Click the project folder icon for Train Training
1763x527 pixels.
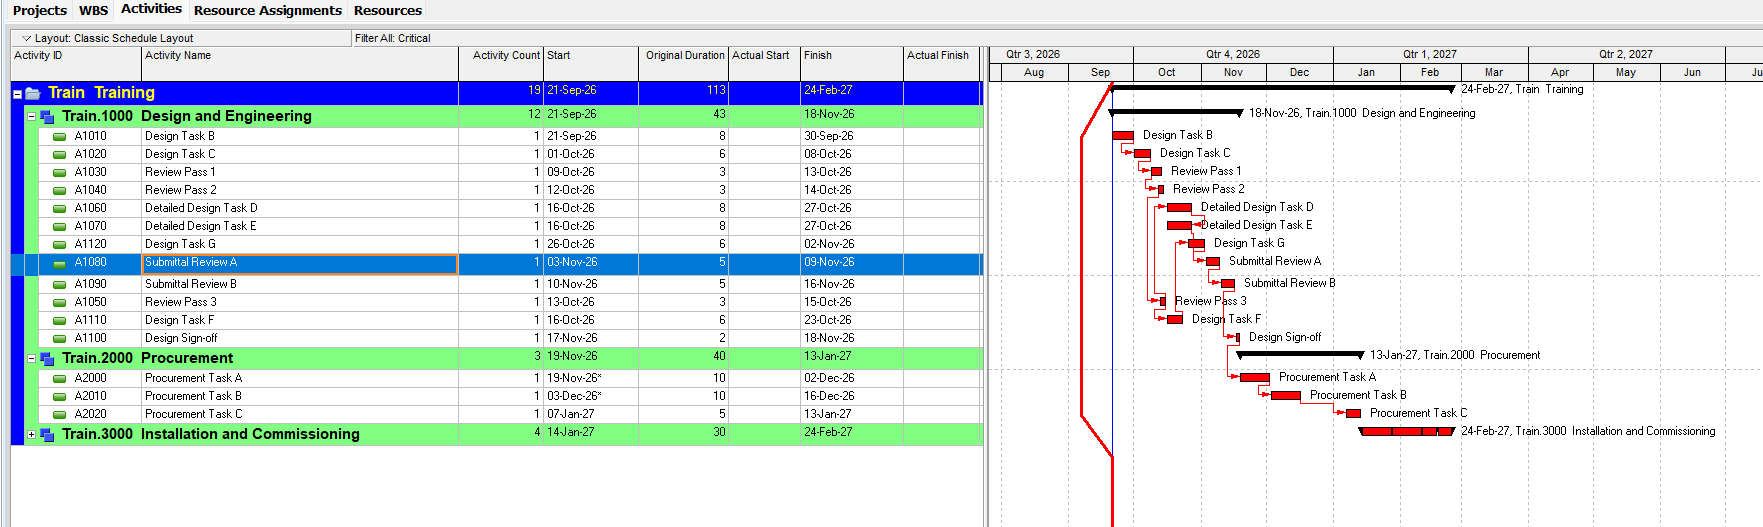pos(32,94)
